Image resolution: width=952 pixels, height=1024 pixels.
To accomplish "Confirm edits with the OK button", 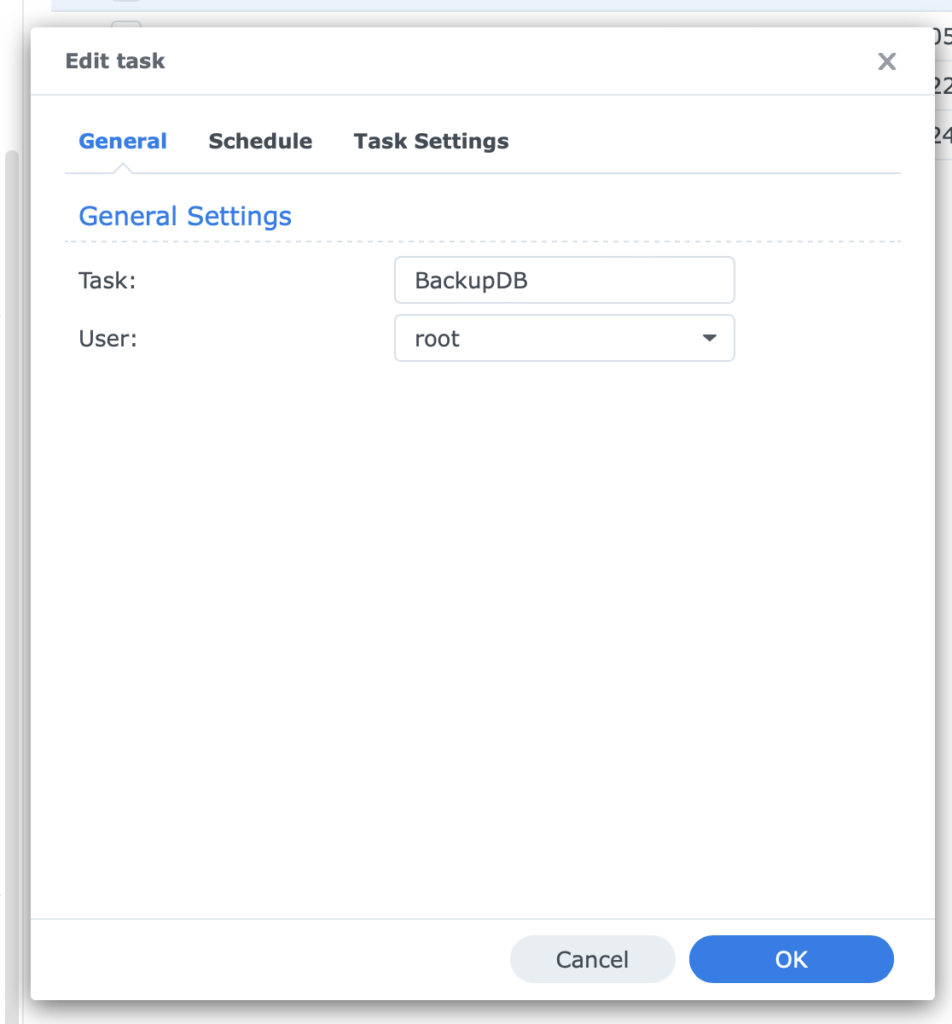I will 791,959.
